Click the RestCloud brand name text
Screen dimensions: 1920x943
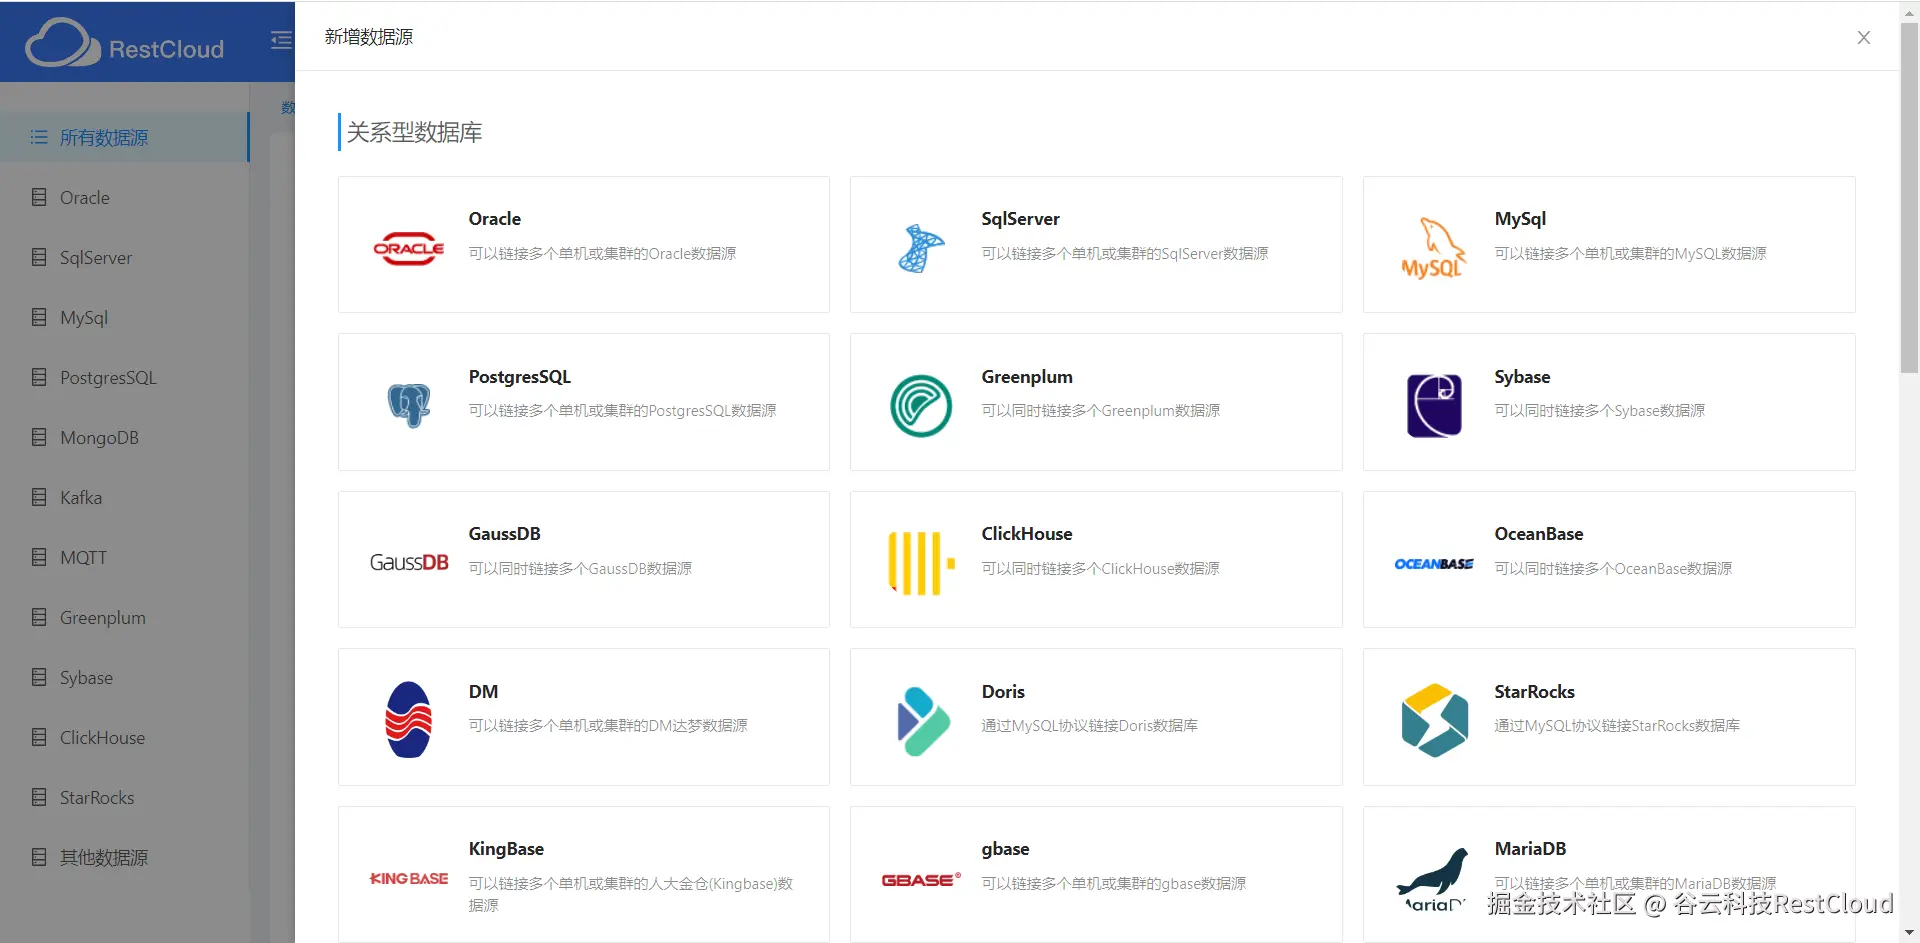[166, 49]
